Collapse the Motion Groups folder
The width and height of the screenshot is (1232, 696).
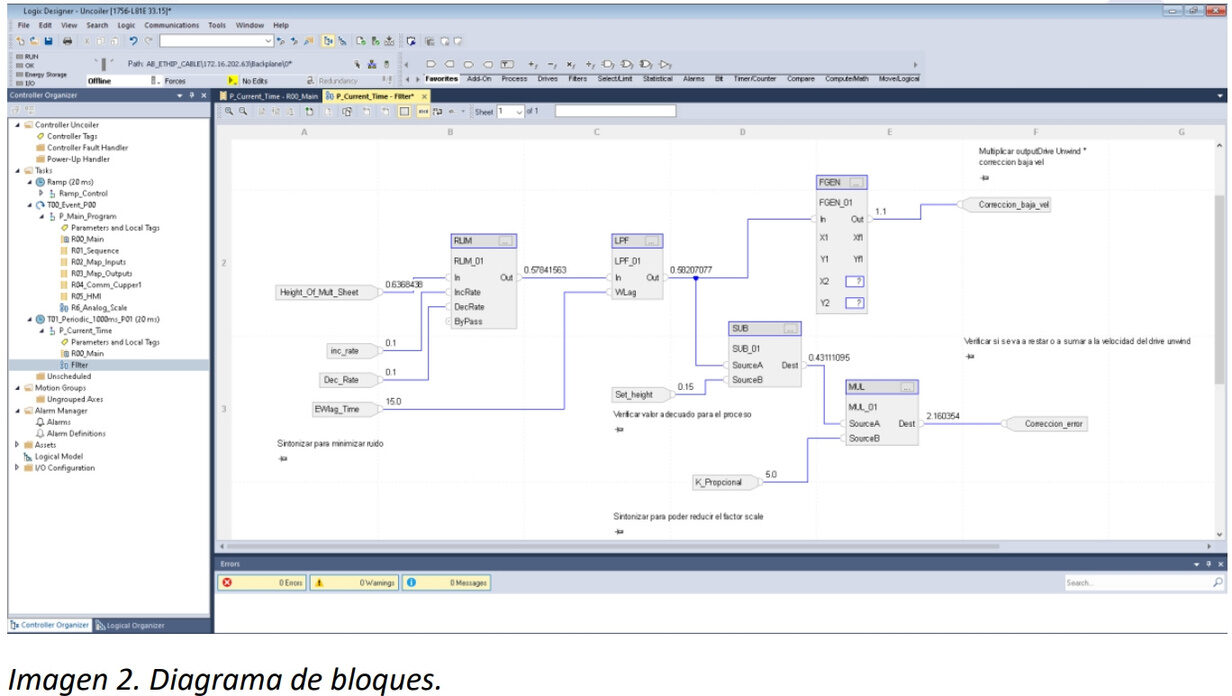(16, 388)
